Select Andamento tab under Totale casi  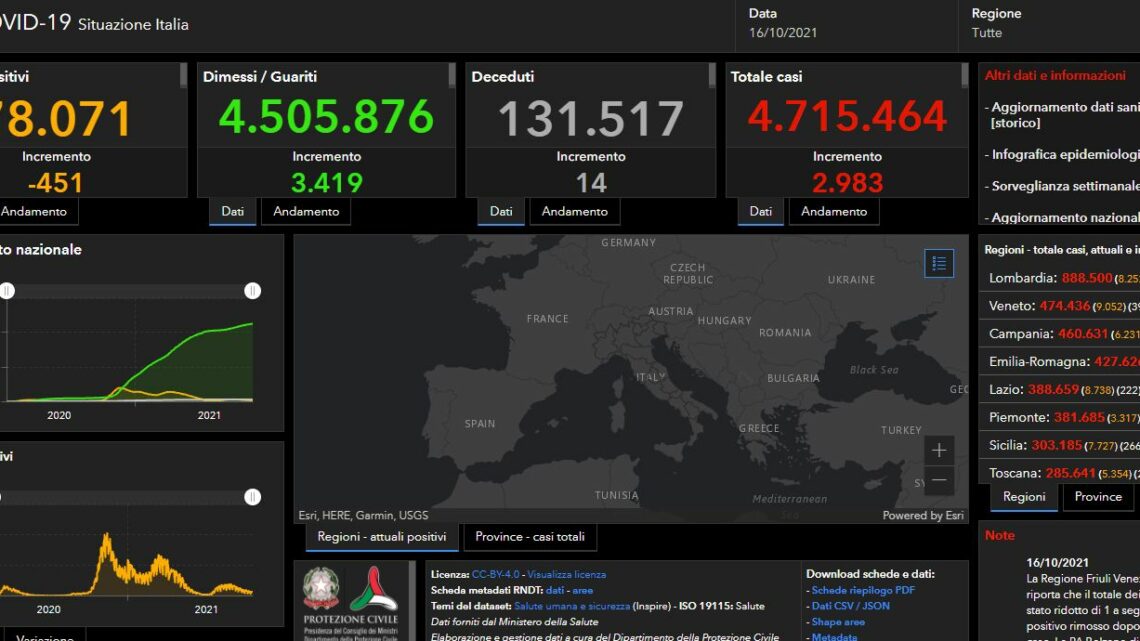click(834, 211)
